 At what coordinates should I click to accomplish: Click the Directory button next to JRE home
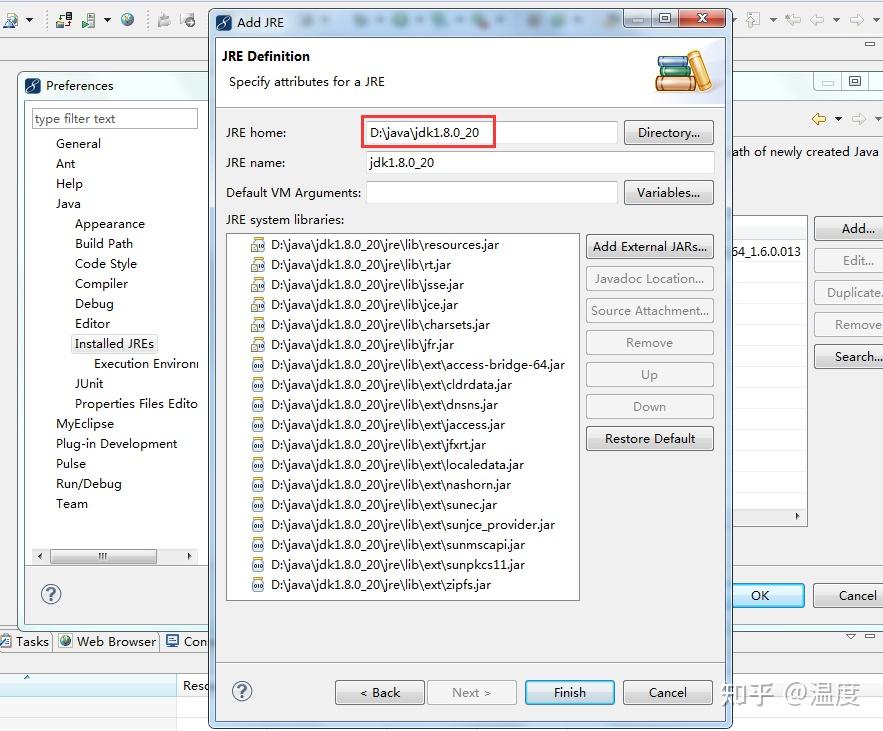[x=668, y=132]
